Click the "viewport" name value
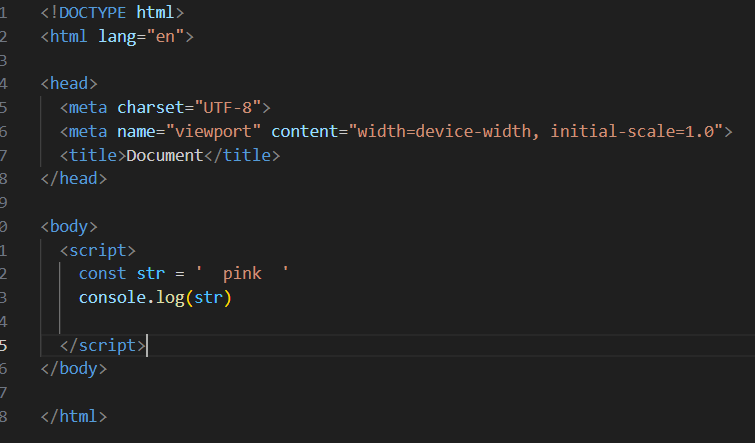The image size is (755, 443). 213,131
